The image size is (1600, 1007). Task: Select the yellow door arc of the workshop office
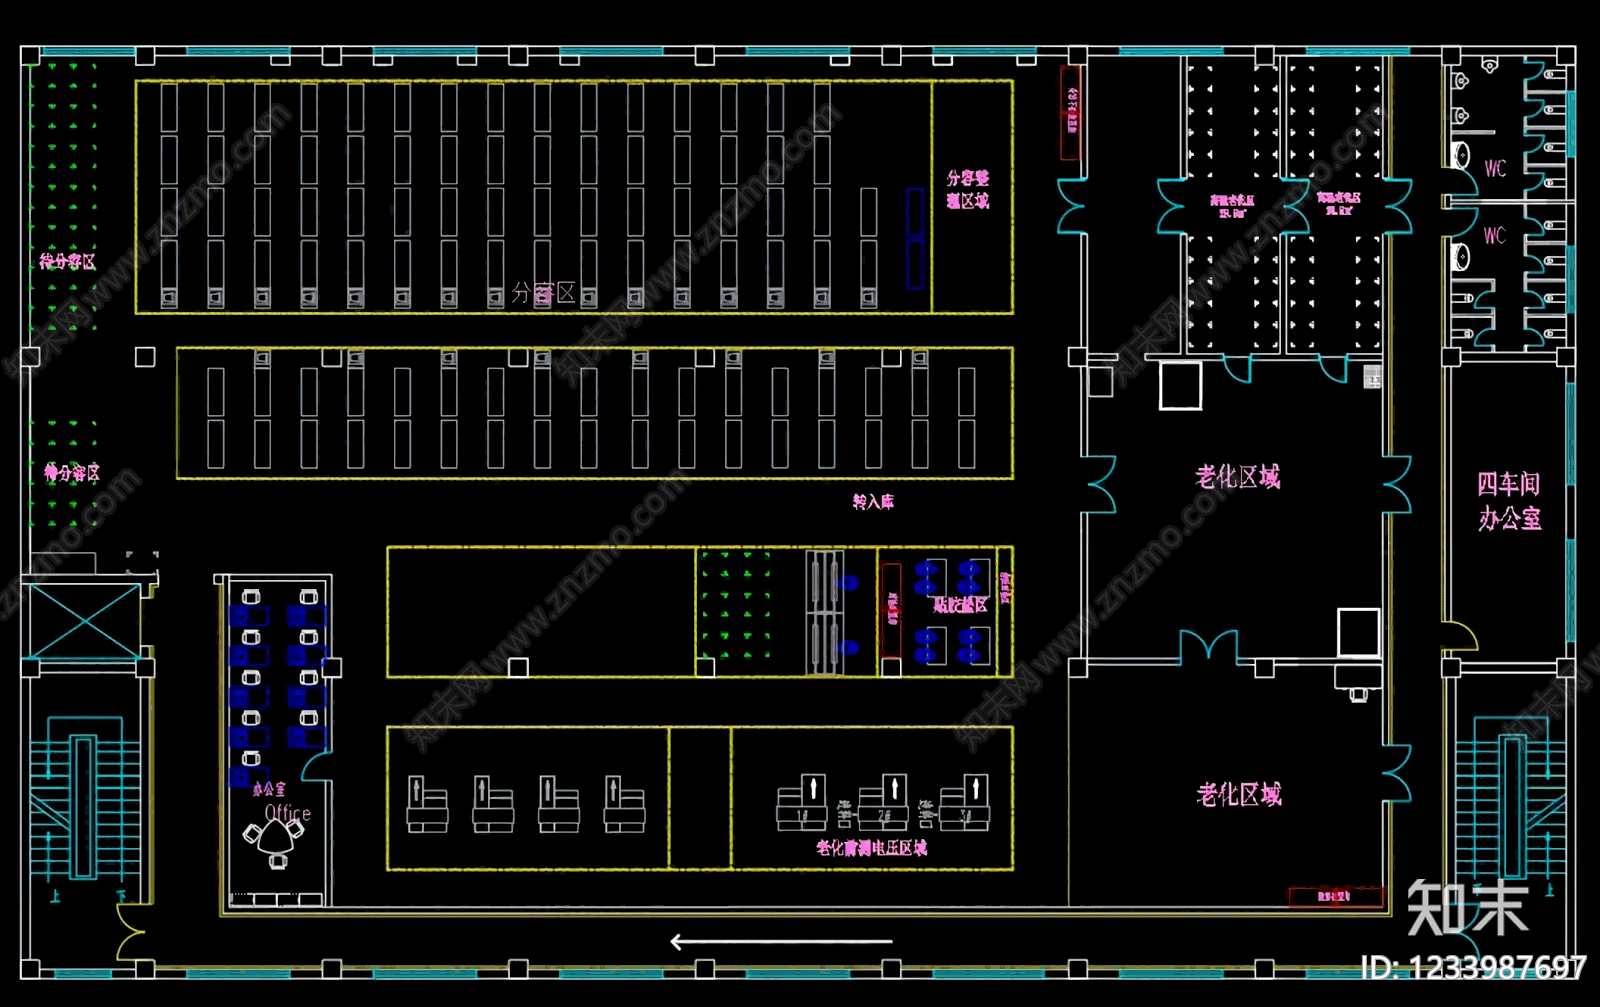(x=1461, y=636)
